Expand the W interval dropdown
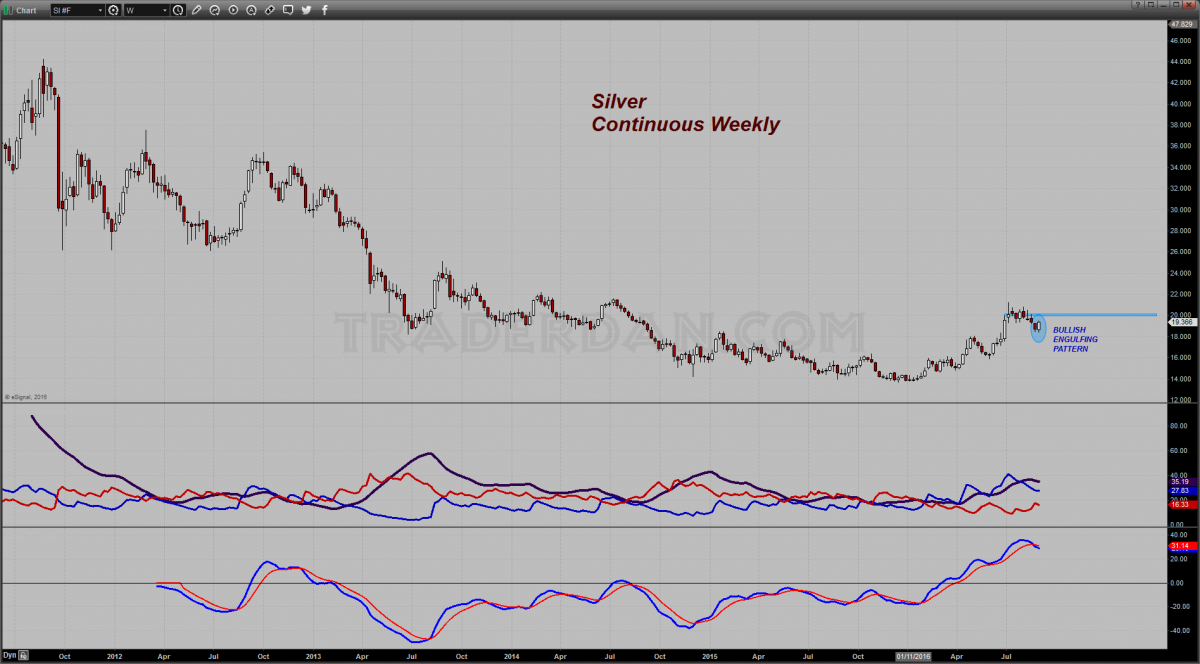The image size is (1200, 664). pos(146,10)
